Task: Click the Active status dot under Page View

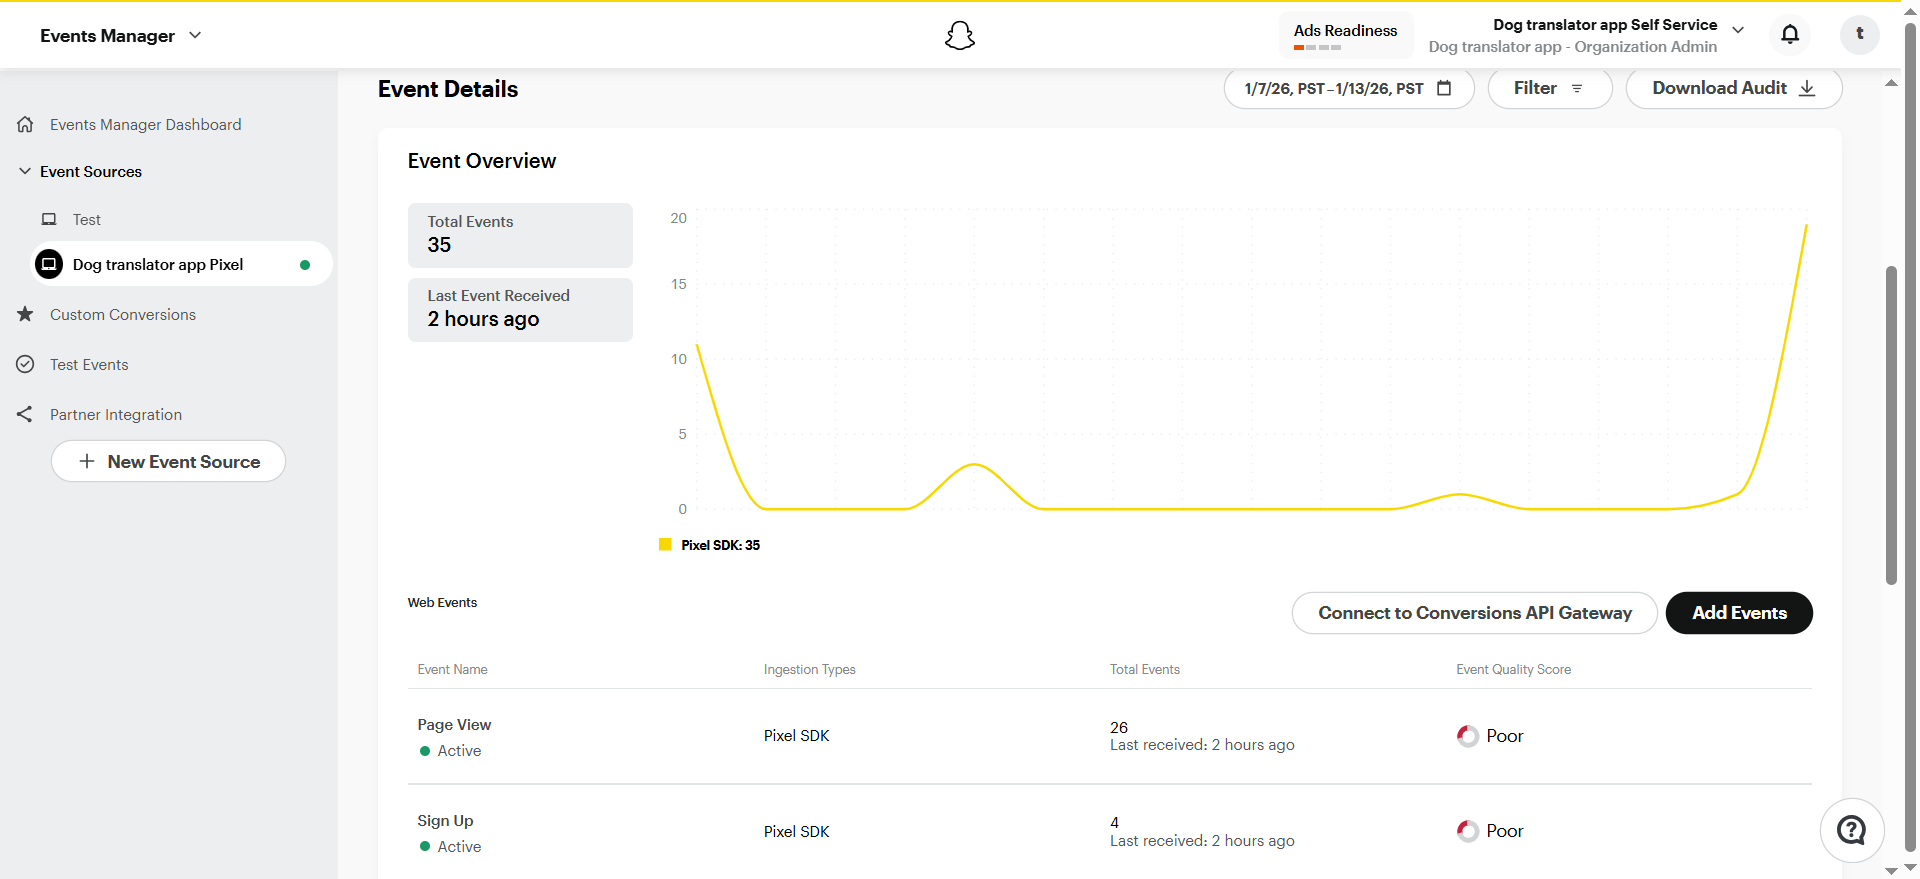Action: pyautogui.click(x=425, y=751)
